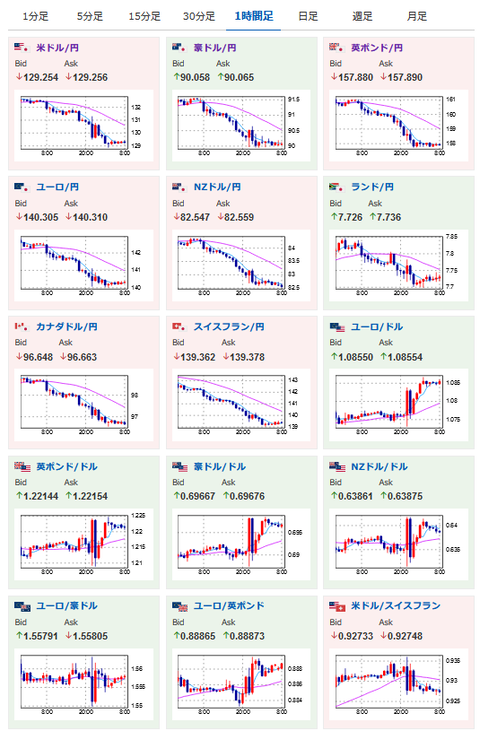The image size is (480, 731).
Task: Switch to the 1分足 timeframe tab
Action: [x=35, y=16]
